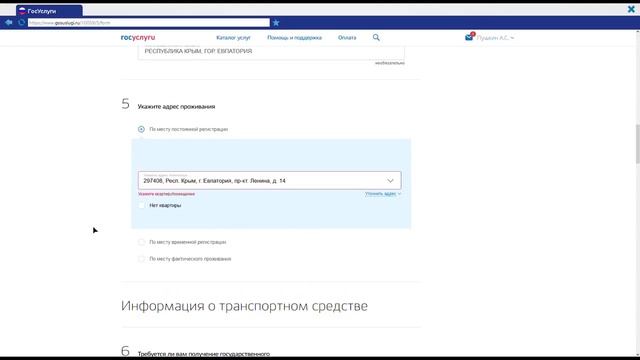Switch to the ГосУслуги browser tab
The height and width of the screenshot is (360, 640).
coord(49,11)
